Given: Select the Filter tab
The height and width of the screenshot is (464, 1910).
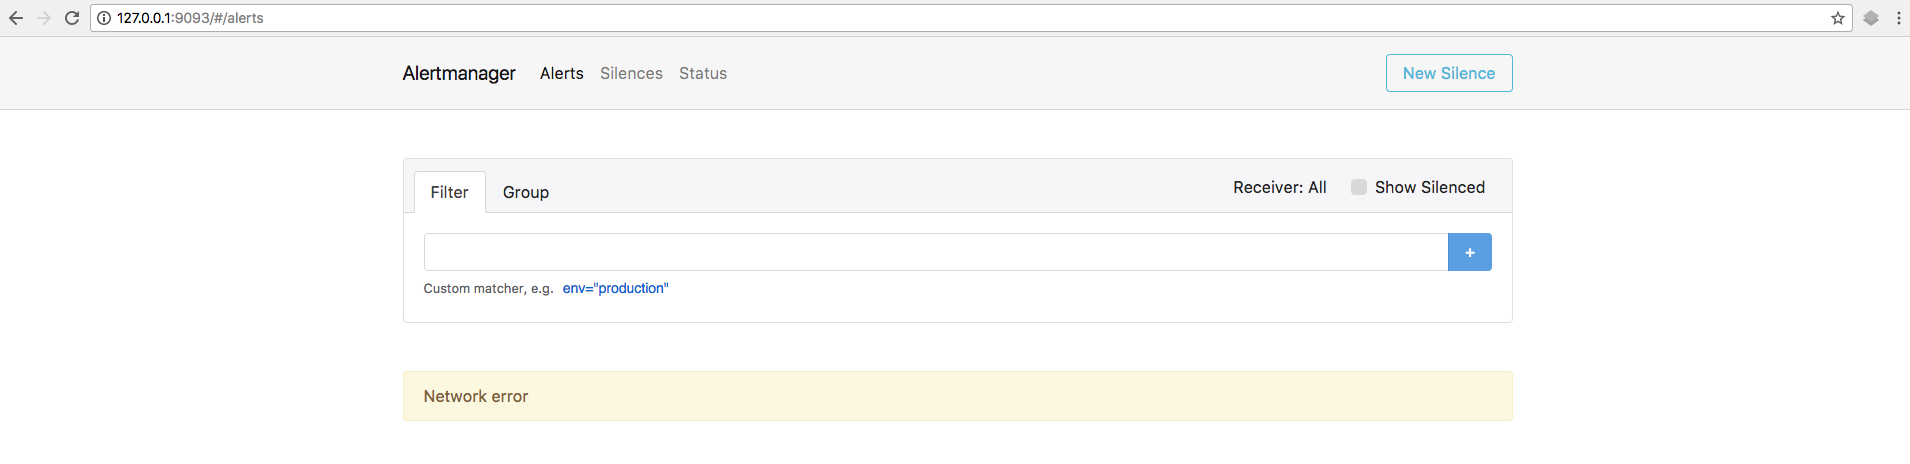Looking at the screenshot, I should 449,192.
